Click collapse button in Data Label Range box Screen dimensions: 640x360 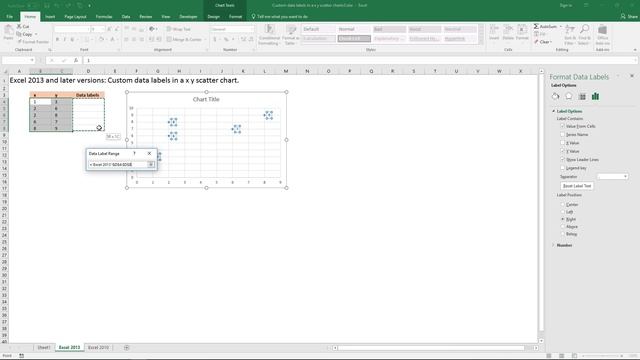click(151, 164)
